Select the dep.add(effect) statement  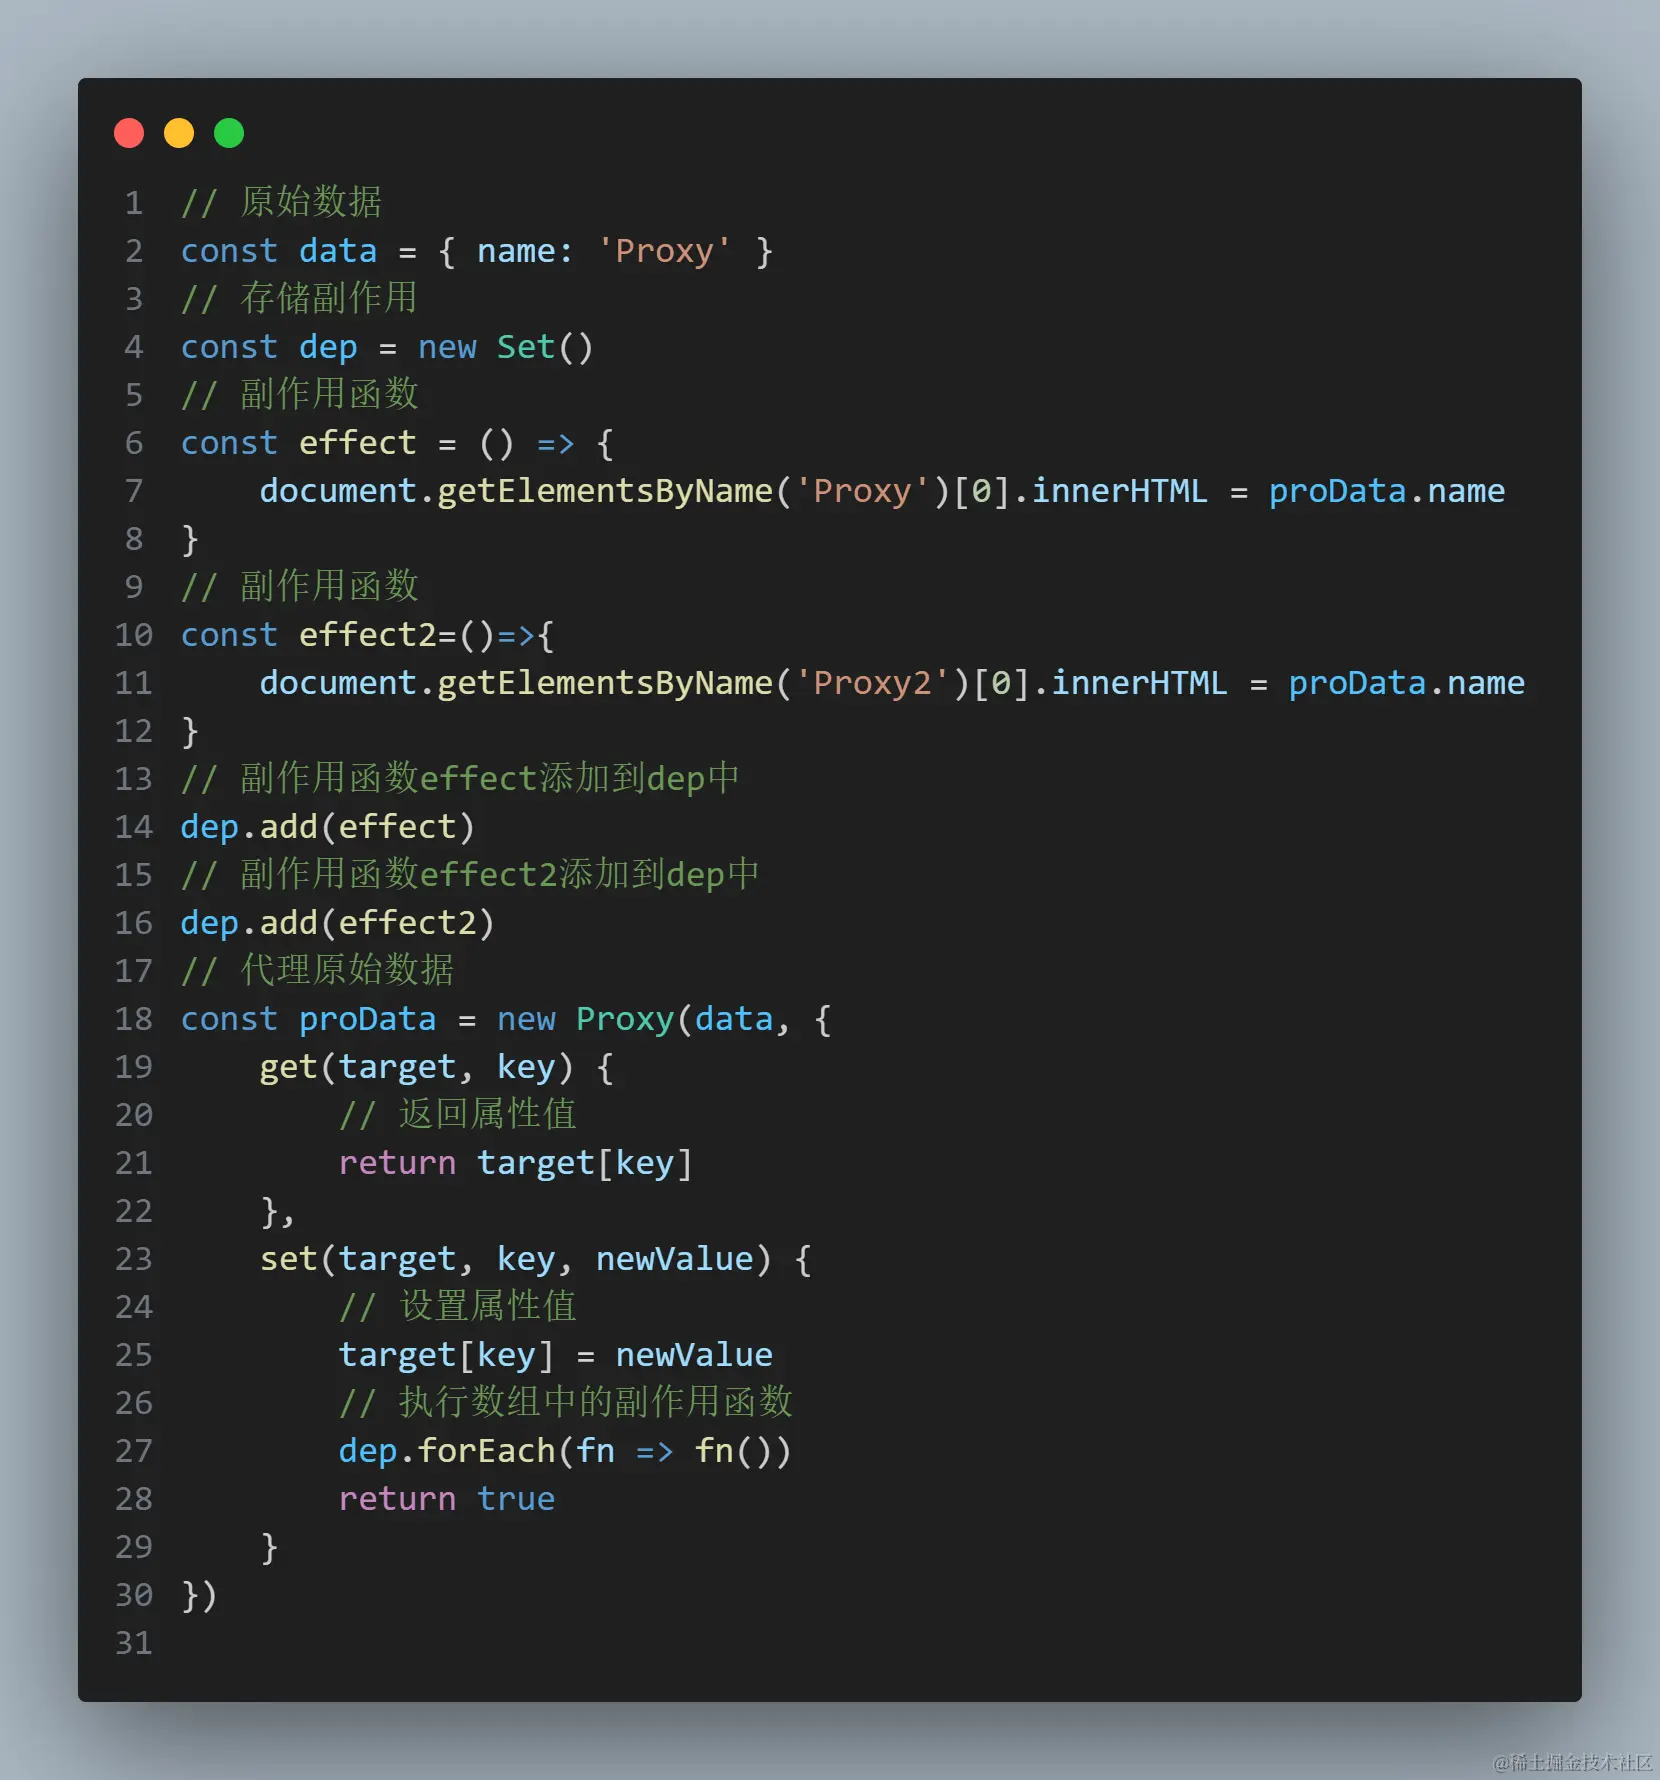pos(327,826)
